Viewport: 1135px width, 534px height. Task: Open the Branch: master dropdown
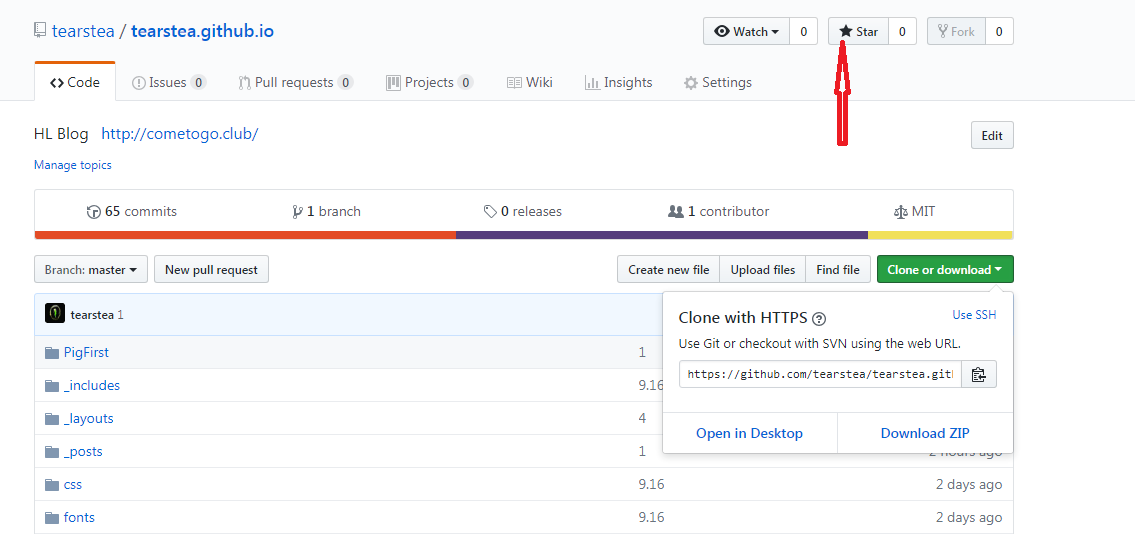coord(90,269)
